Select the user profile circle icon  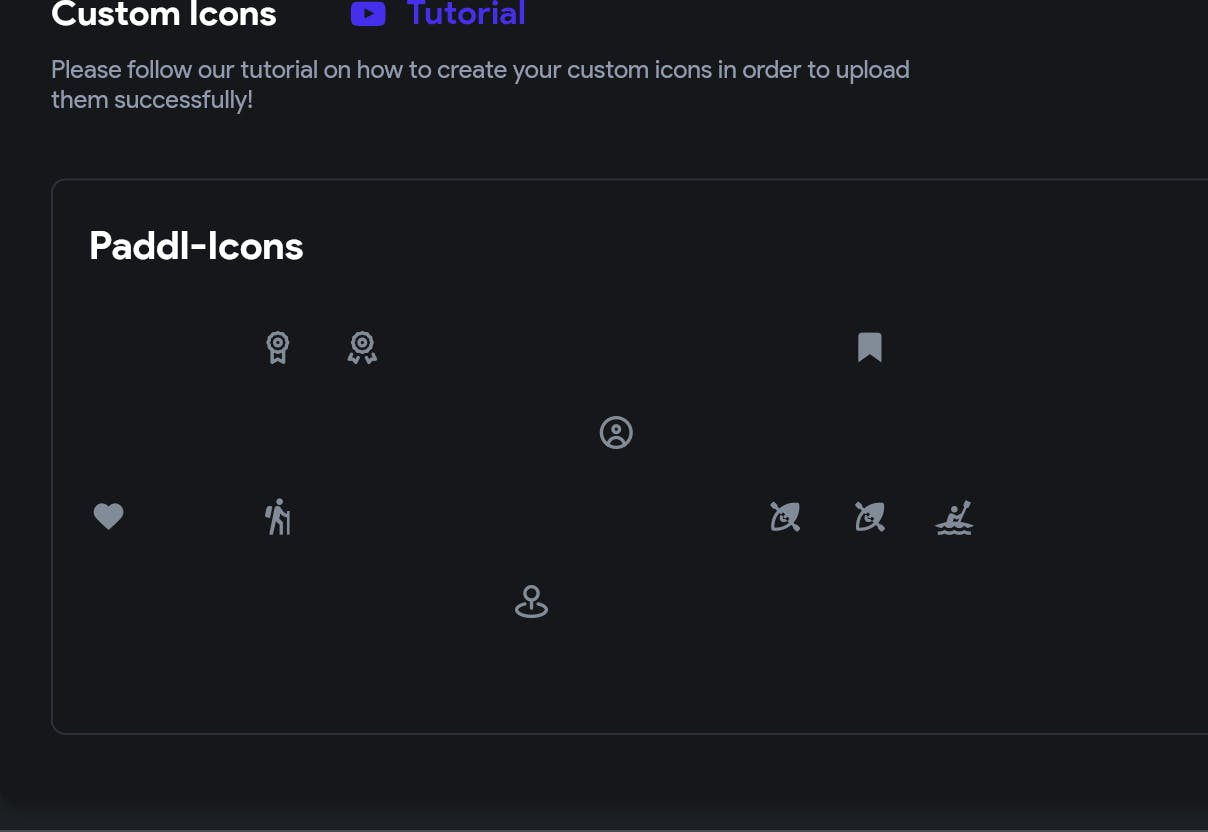coord(616,433)
